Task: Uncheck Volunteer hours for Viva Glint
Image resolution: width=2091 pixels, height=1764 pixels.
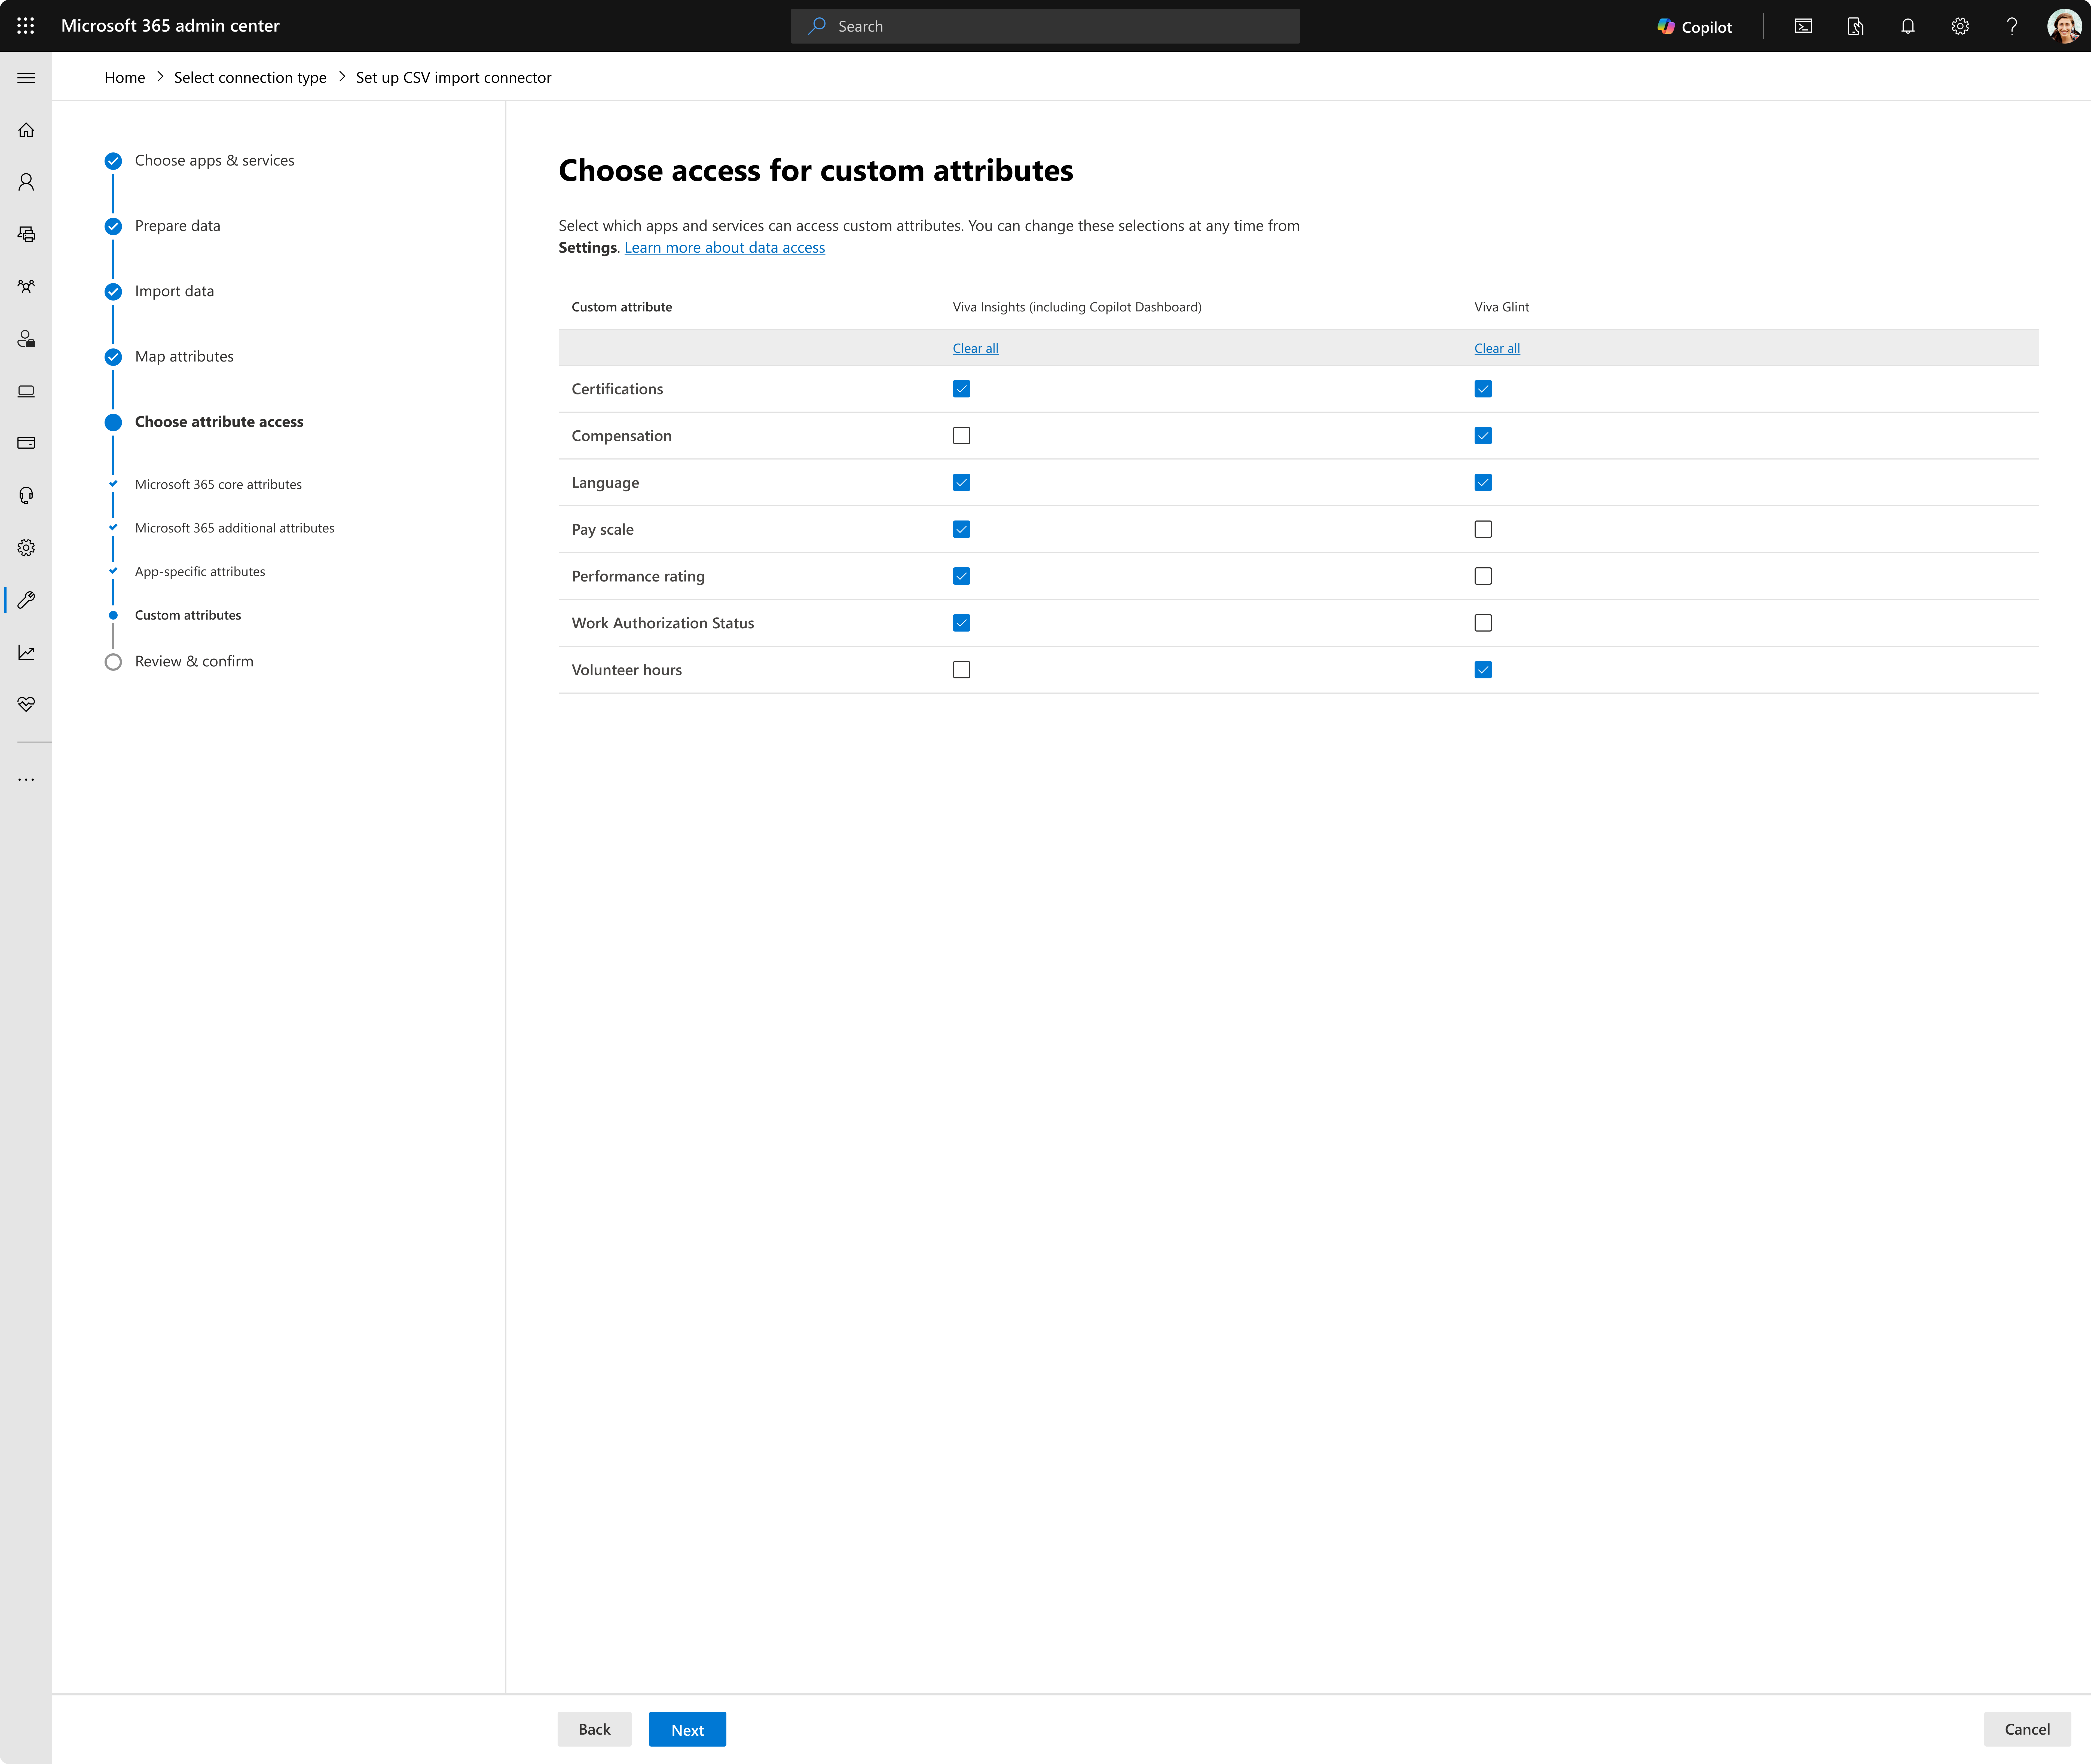Action: tap(1483, 670)
